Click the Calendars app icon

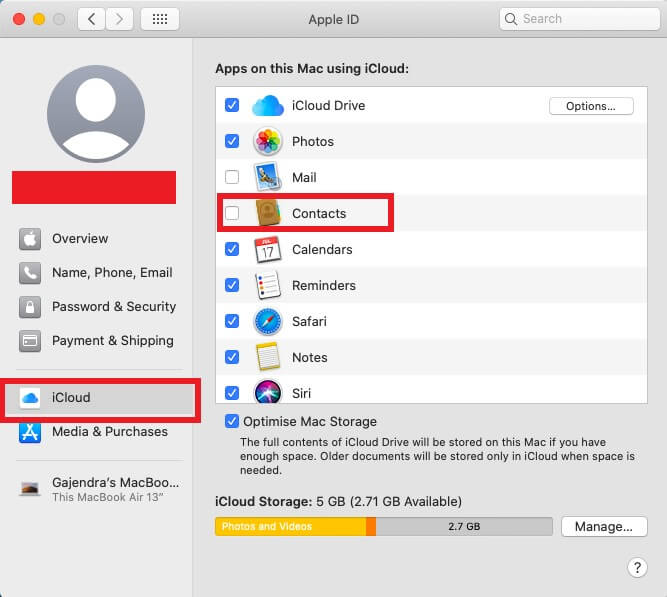(267, 250)
